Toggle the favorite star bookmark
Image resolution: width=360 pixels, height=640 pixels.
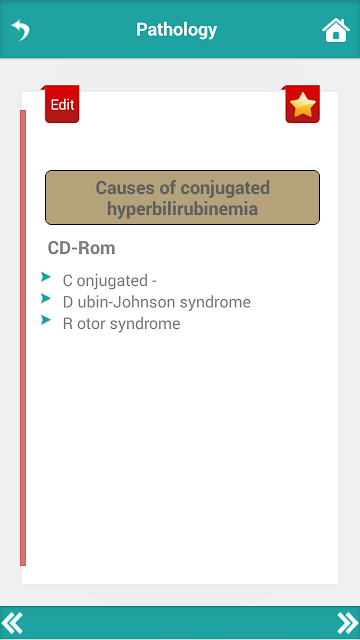coord(302,104)
